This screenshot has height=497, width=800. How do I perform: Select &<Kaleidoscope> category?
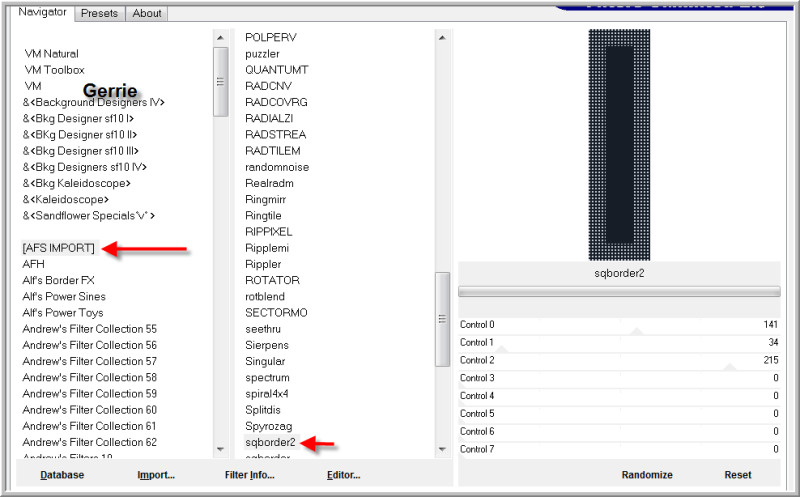[x=66, y=200]
